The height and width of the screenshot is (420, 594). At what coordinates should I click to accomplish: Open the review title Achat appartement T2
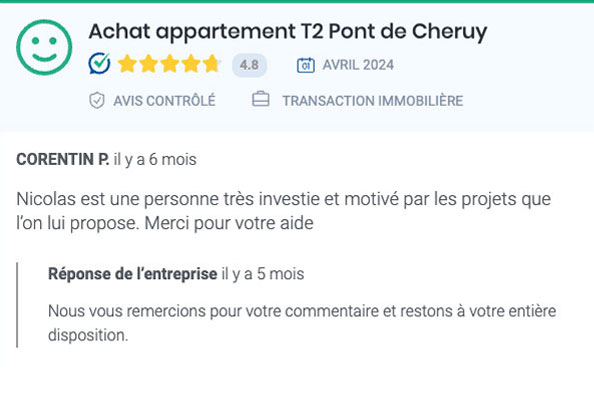pos(288,31)
